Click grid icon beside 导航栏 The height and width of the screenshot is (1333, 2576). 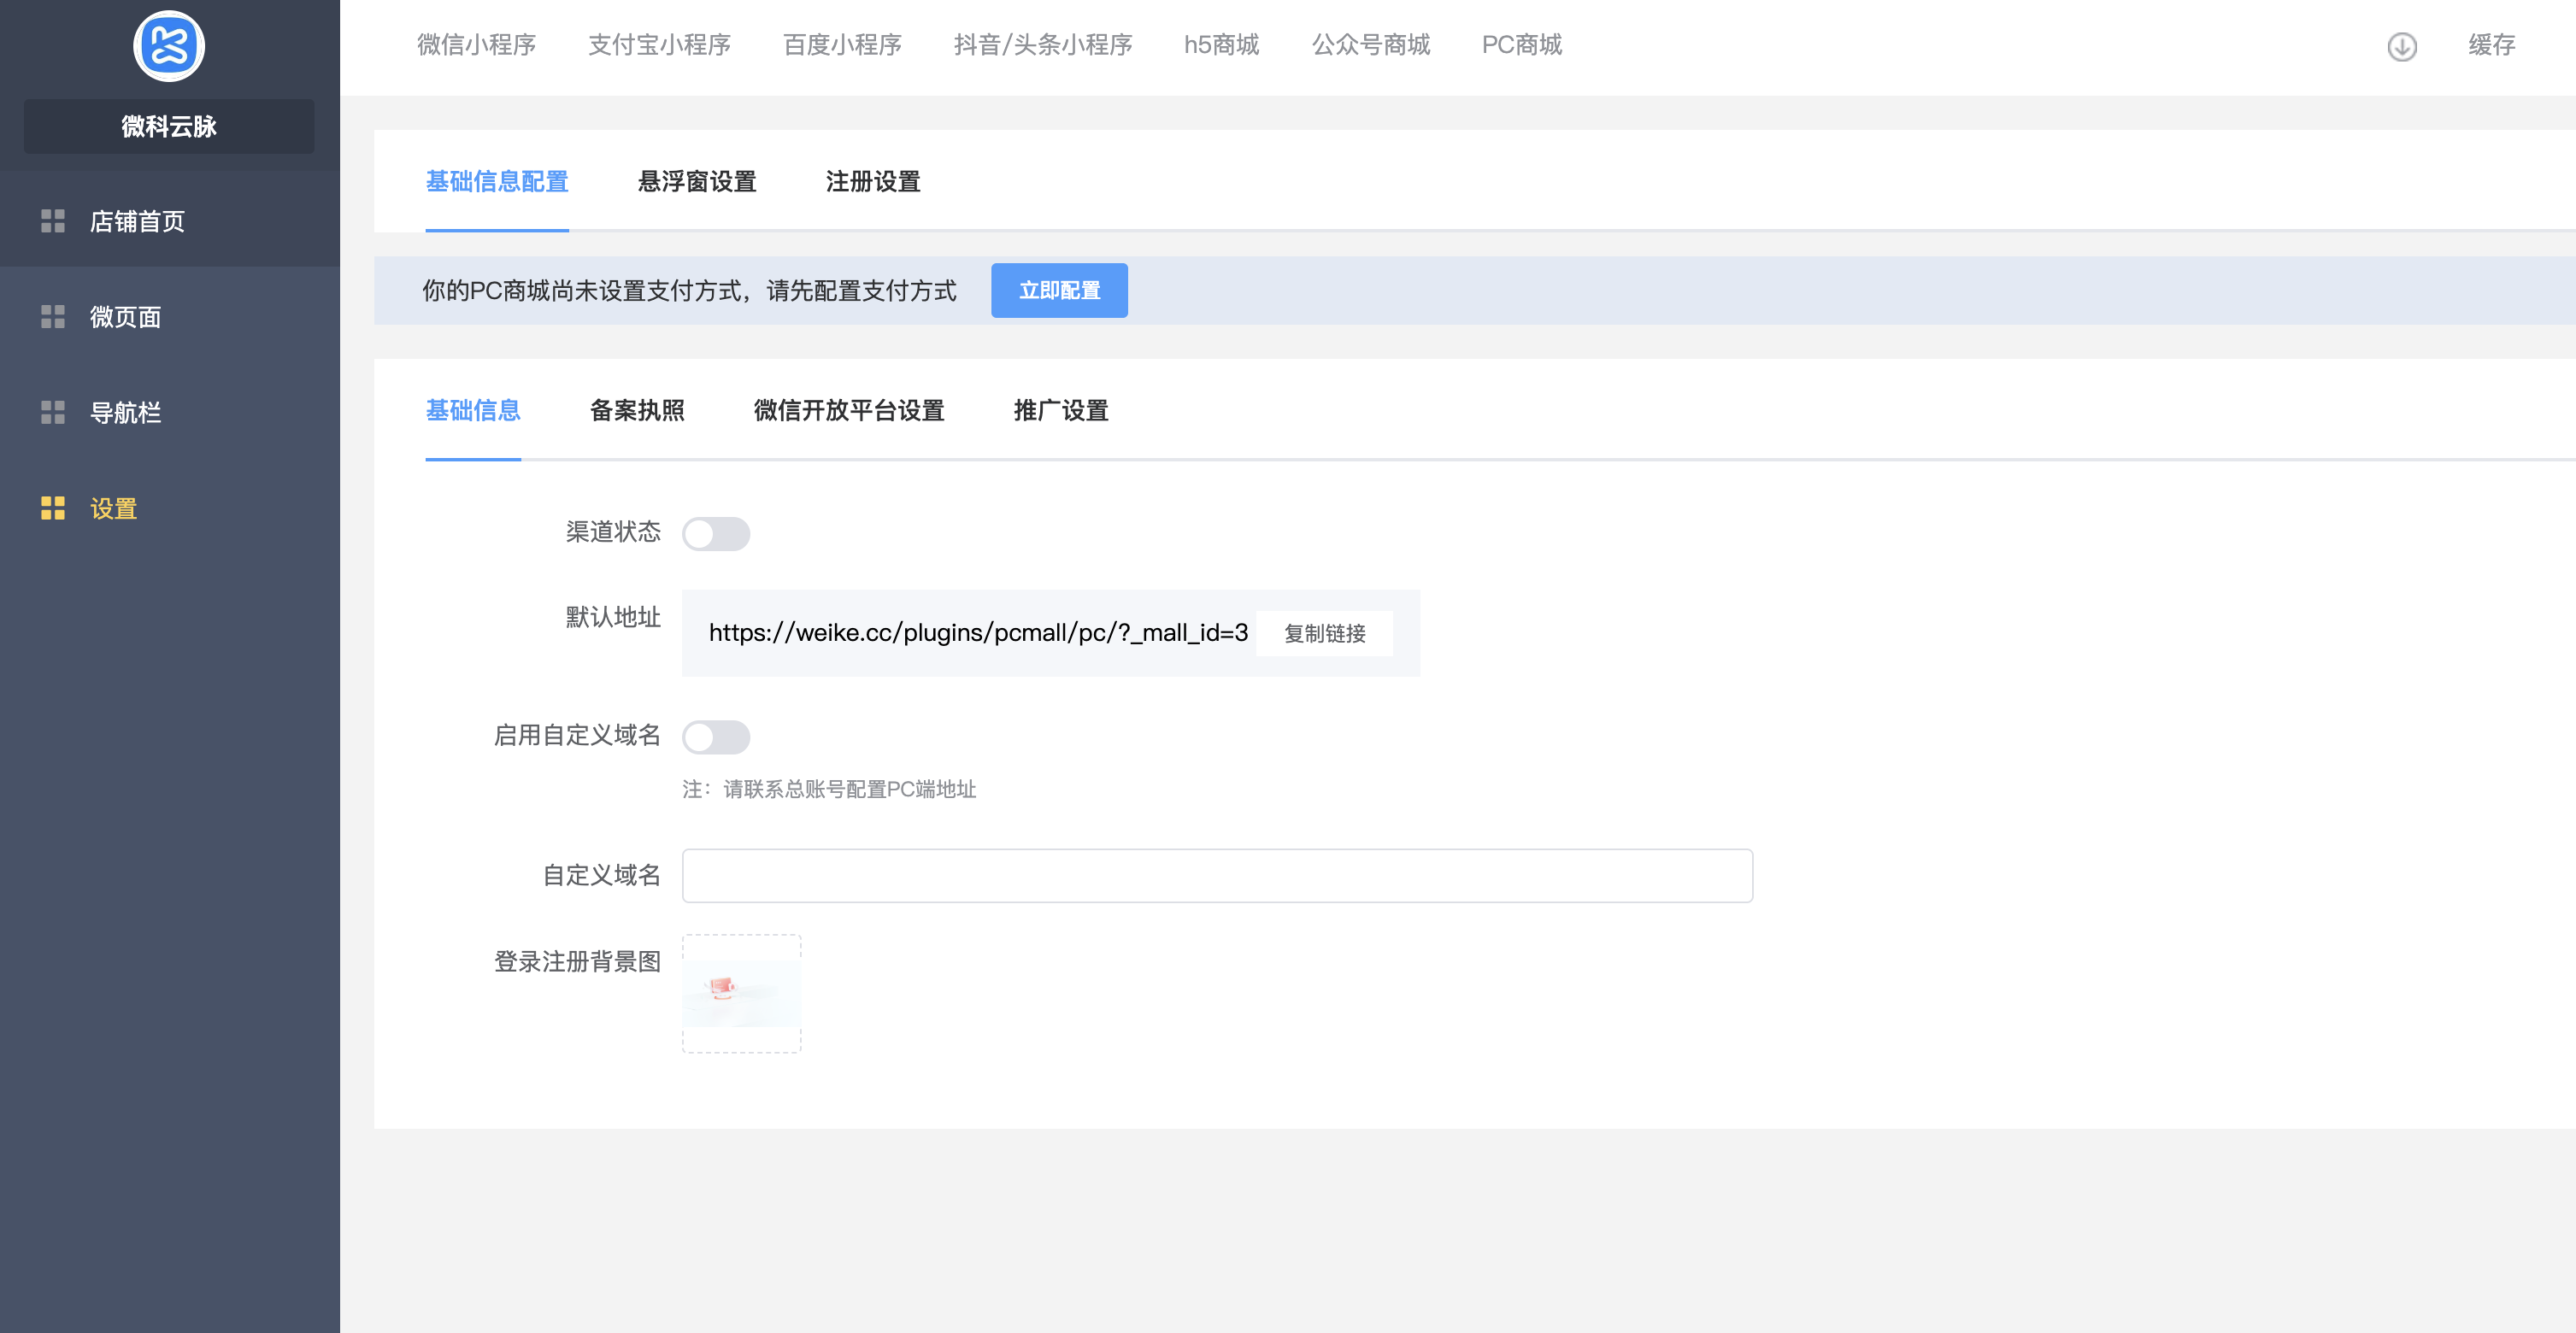point(53,412)
